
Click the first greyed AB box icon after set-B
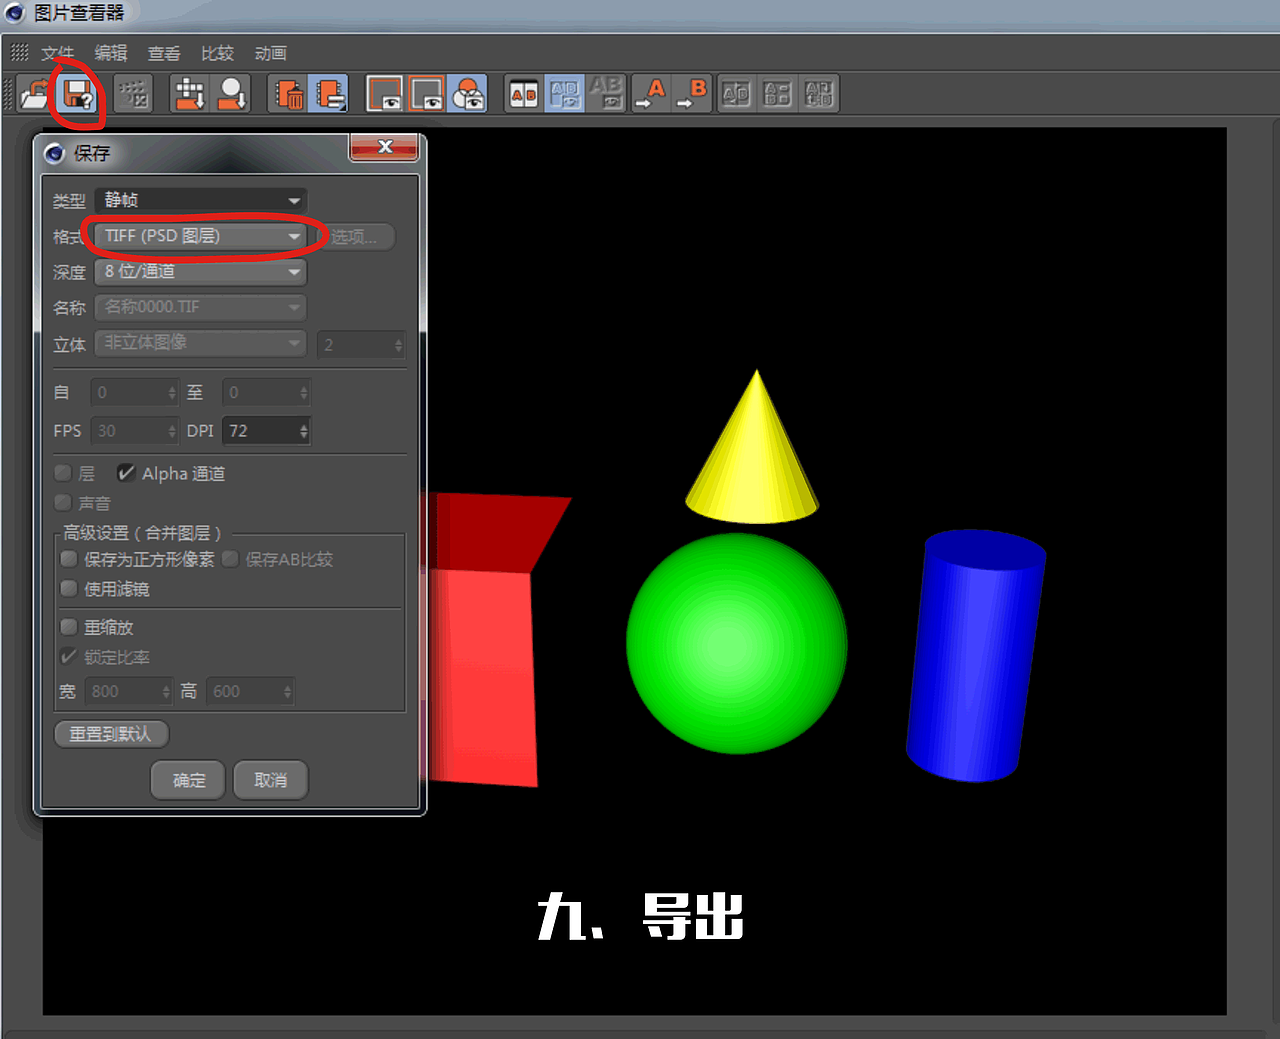pyautogui.click(x=736, y=94)
